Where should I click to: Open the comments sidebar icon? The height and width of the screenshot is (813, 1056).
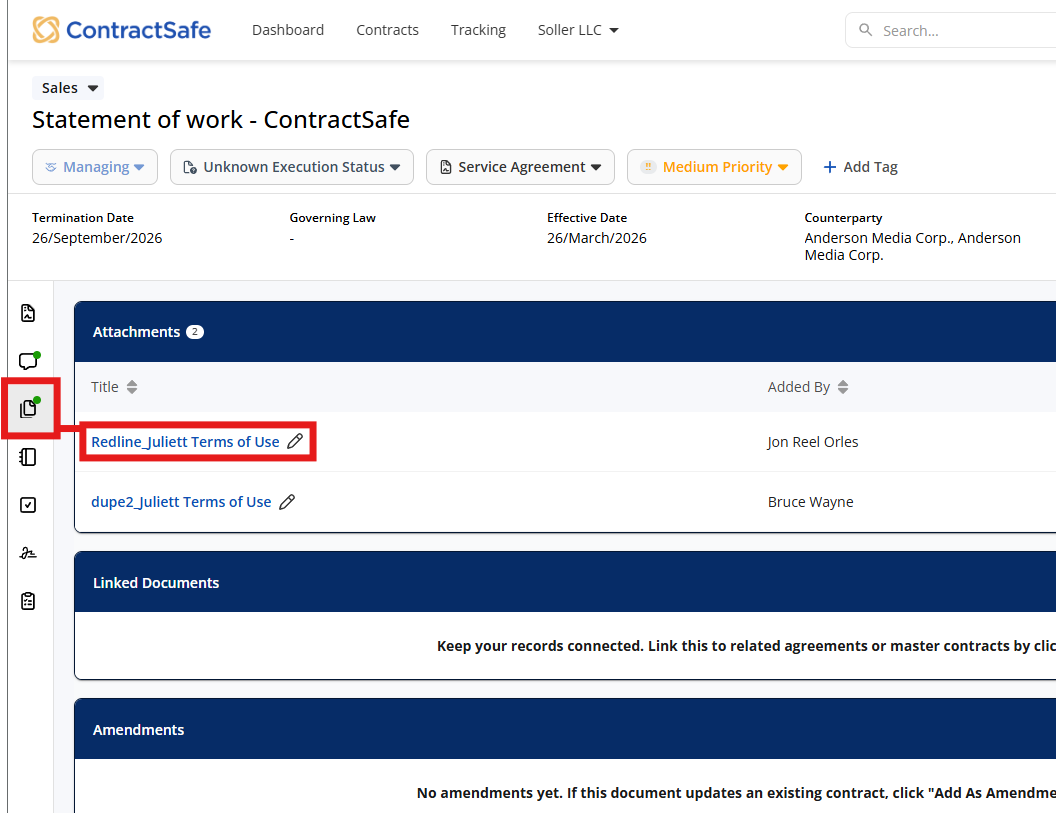pos(28,361)
